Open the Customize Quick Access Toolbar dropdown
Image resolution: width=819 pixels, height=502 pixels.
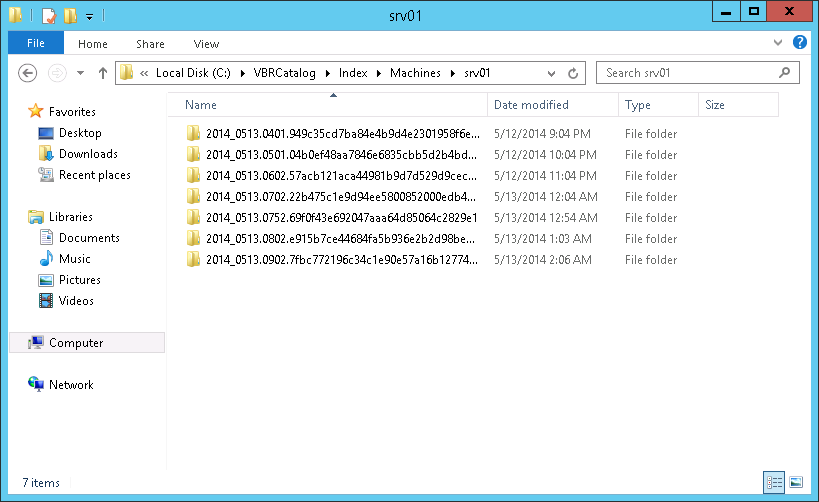(x=89, y=17)
